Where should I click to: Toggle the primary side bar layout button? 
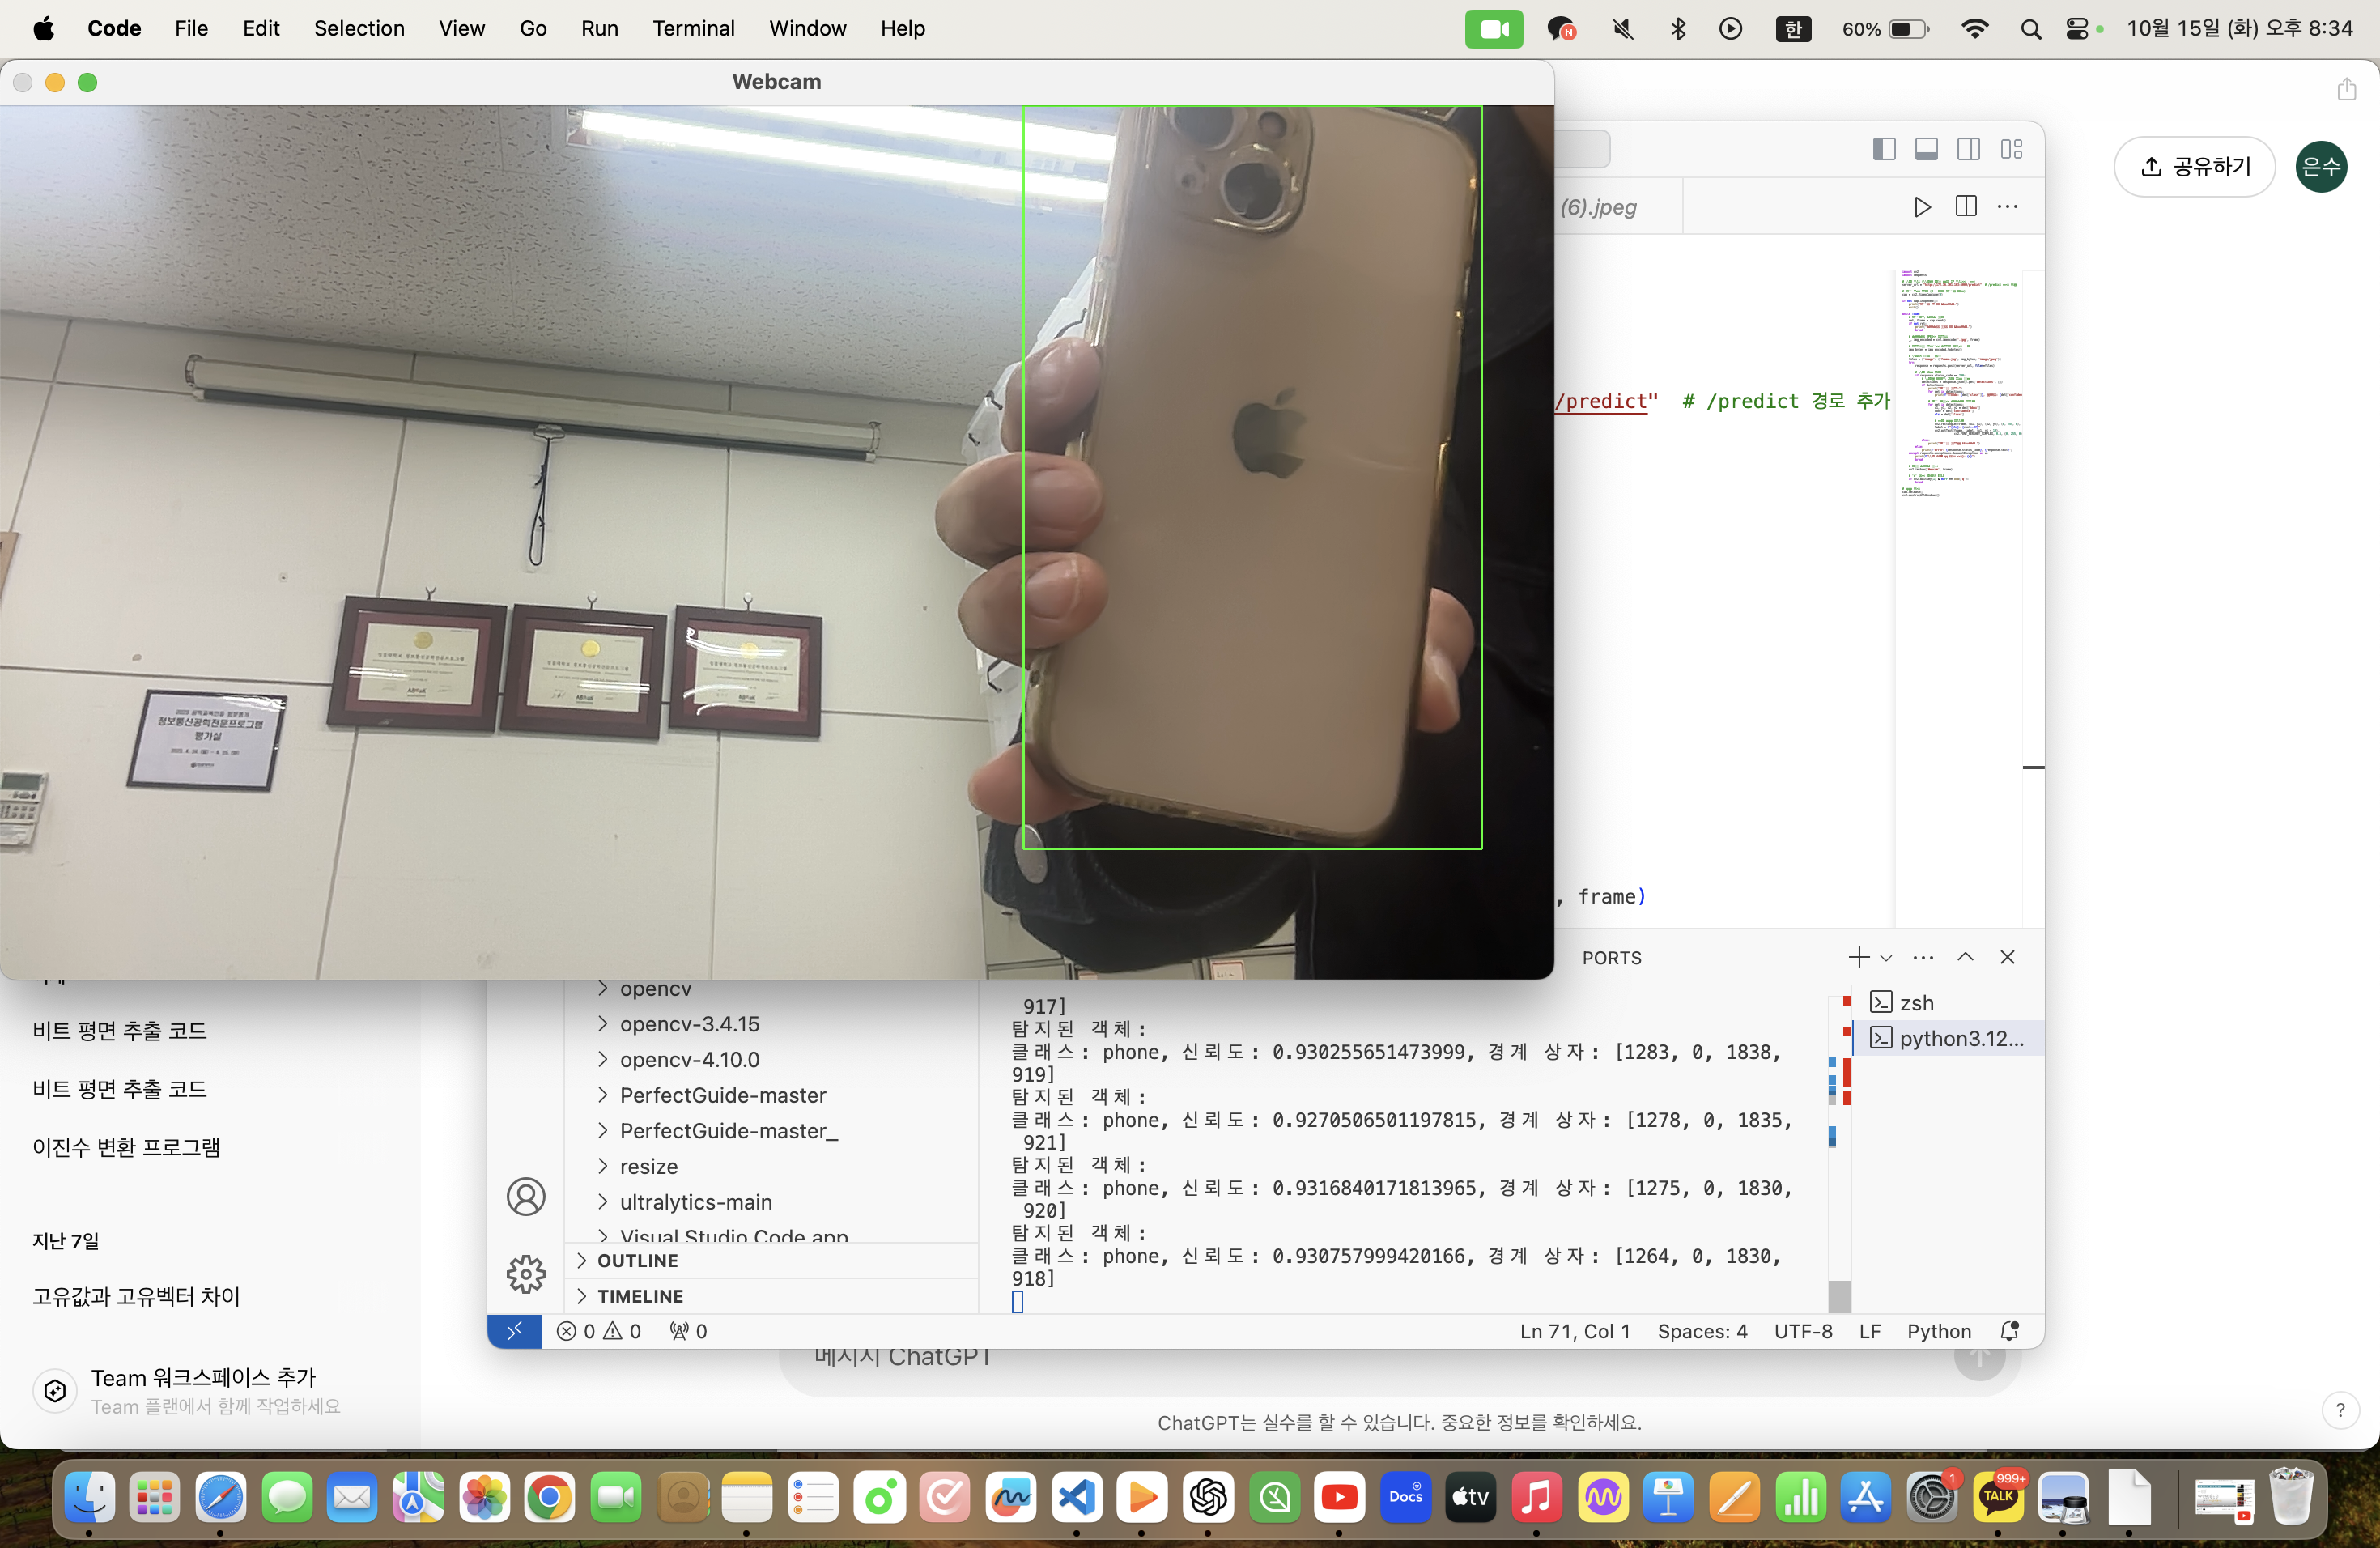pyautogui.click(x=1884, y=149)
